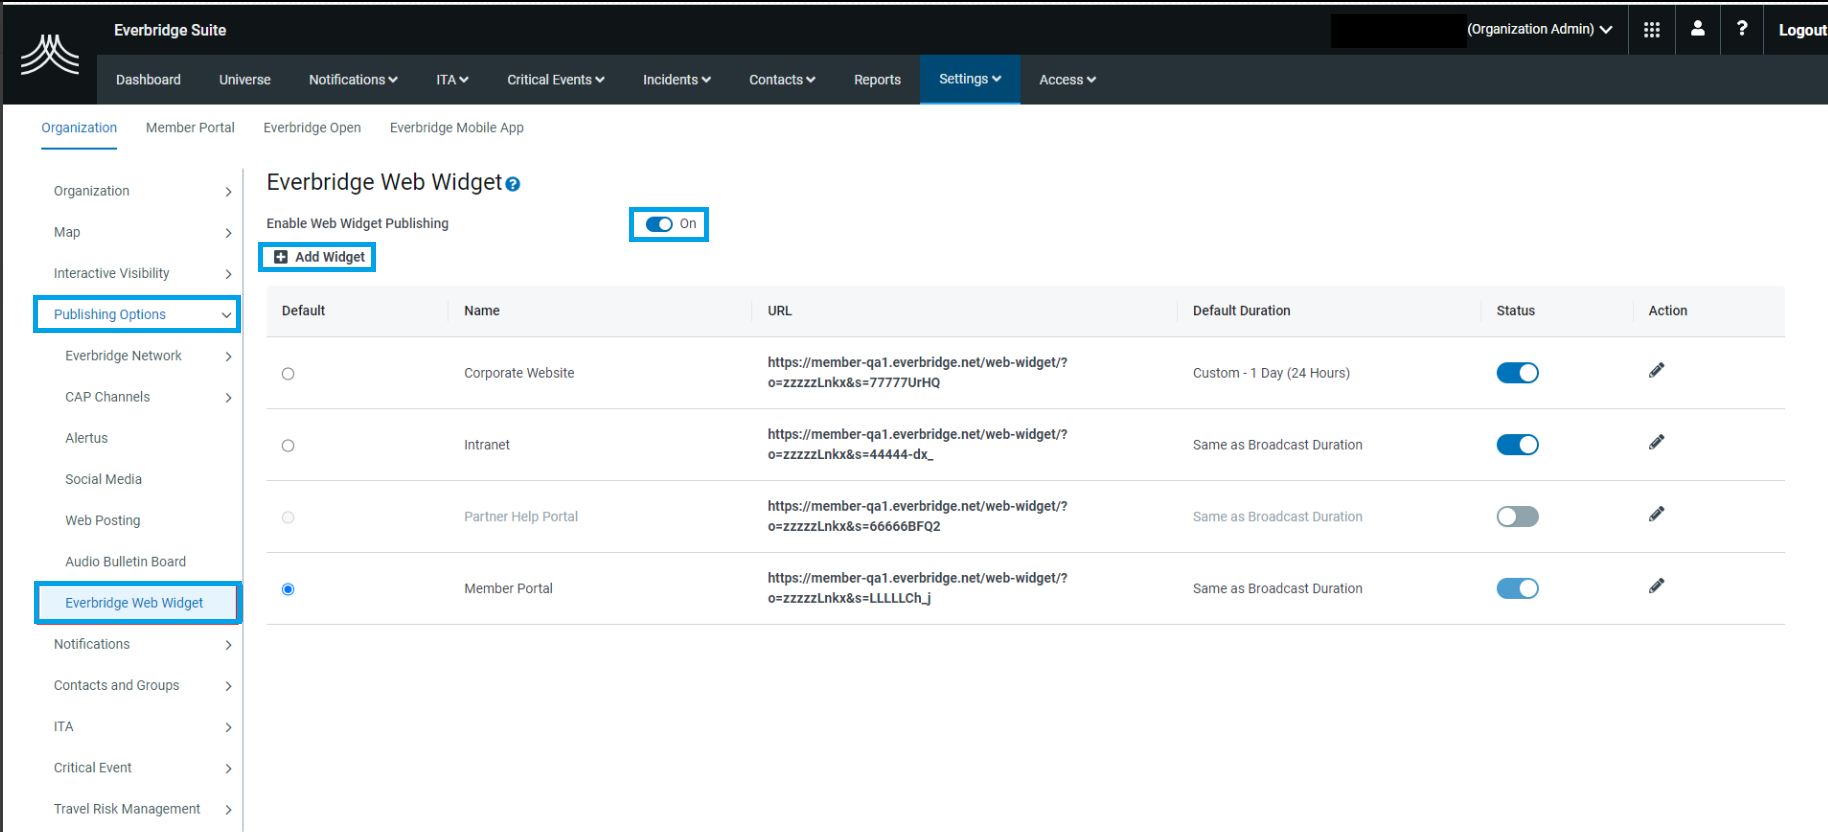Switch to the Organization tab

tap(79, 128)
